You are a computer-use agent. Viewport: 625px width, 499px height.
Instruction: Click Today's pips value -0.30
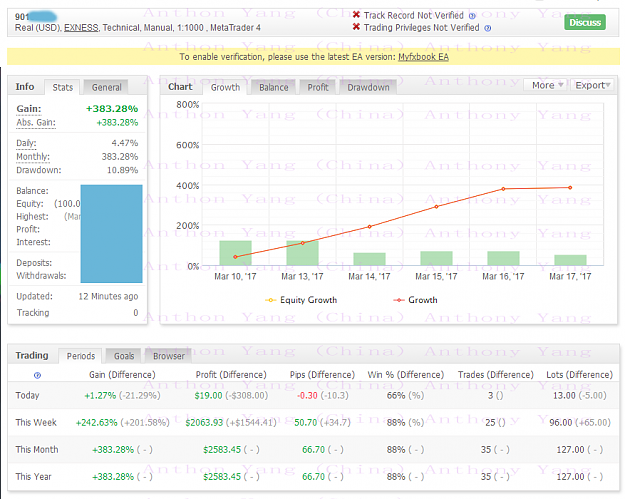coord(307,396)
